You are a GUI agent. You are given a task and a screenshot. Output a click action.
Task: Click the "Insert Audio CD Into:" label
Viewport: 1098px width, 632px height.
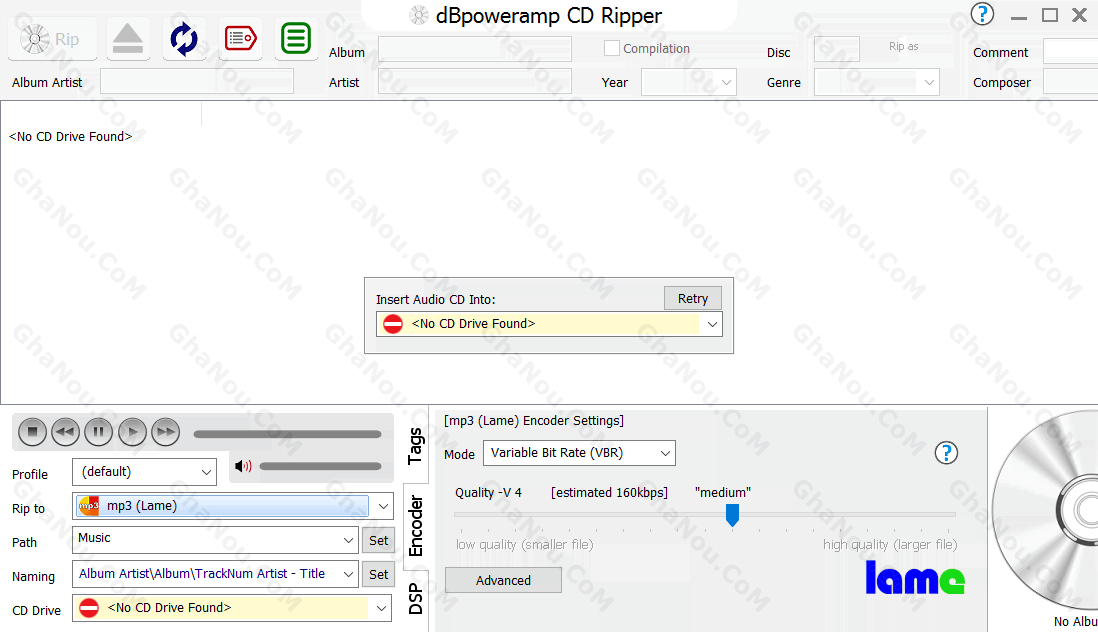436,300
